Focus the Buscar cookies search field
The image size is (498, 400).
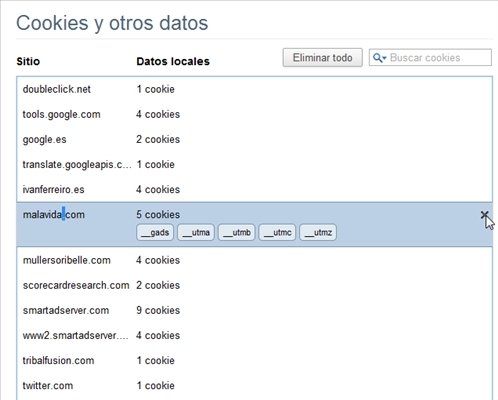(430, 58)
